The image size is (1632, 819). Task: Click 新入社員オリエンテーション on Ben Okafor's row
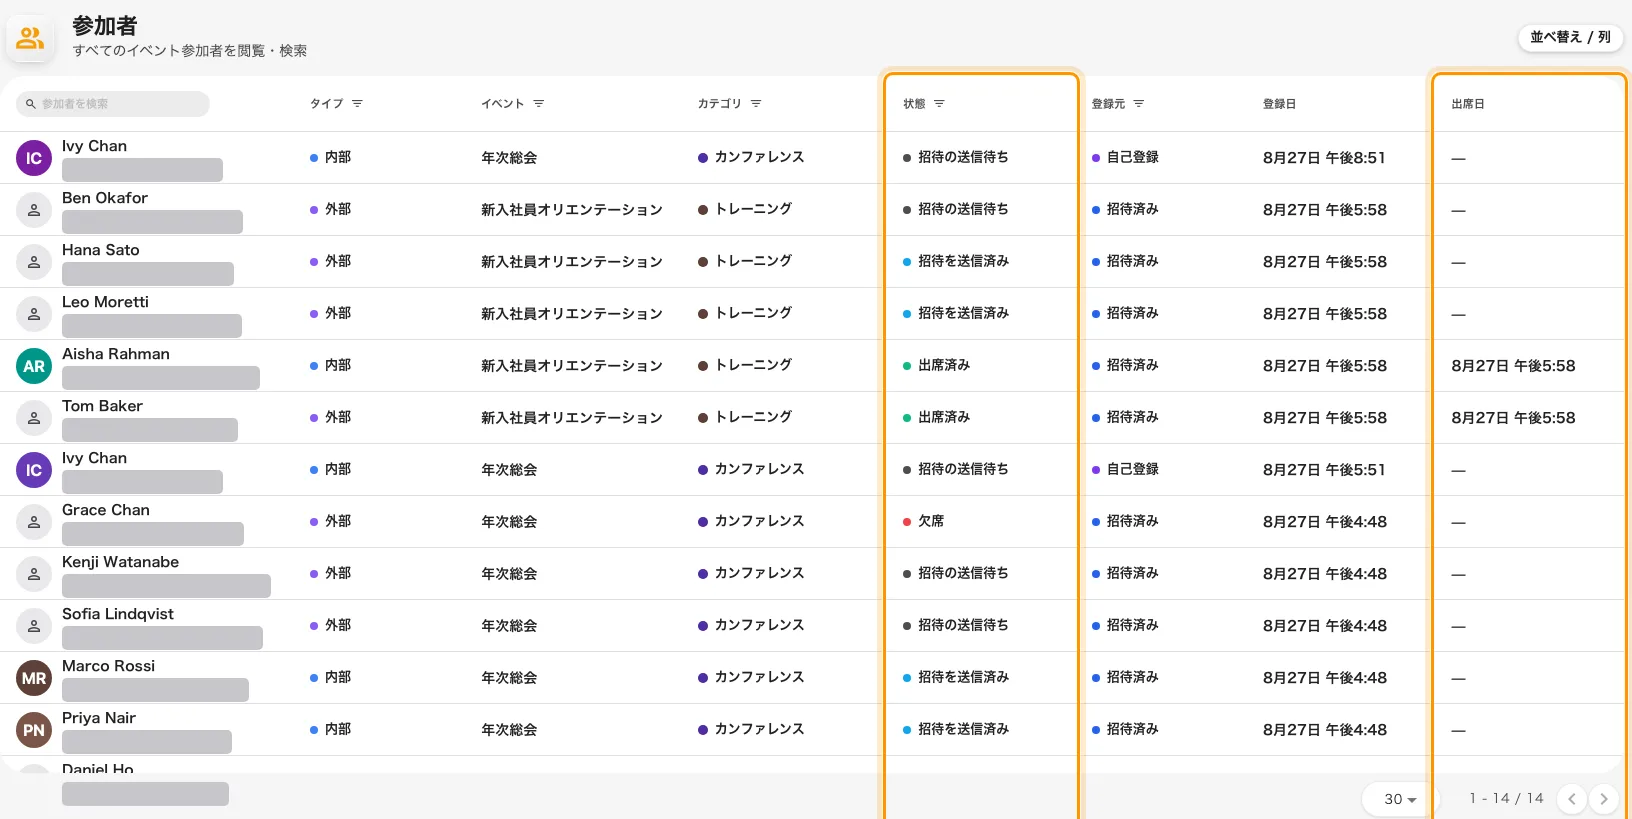pyautogui.click(x=572, y=210)
